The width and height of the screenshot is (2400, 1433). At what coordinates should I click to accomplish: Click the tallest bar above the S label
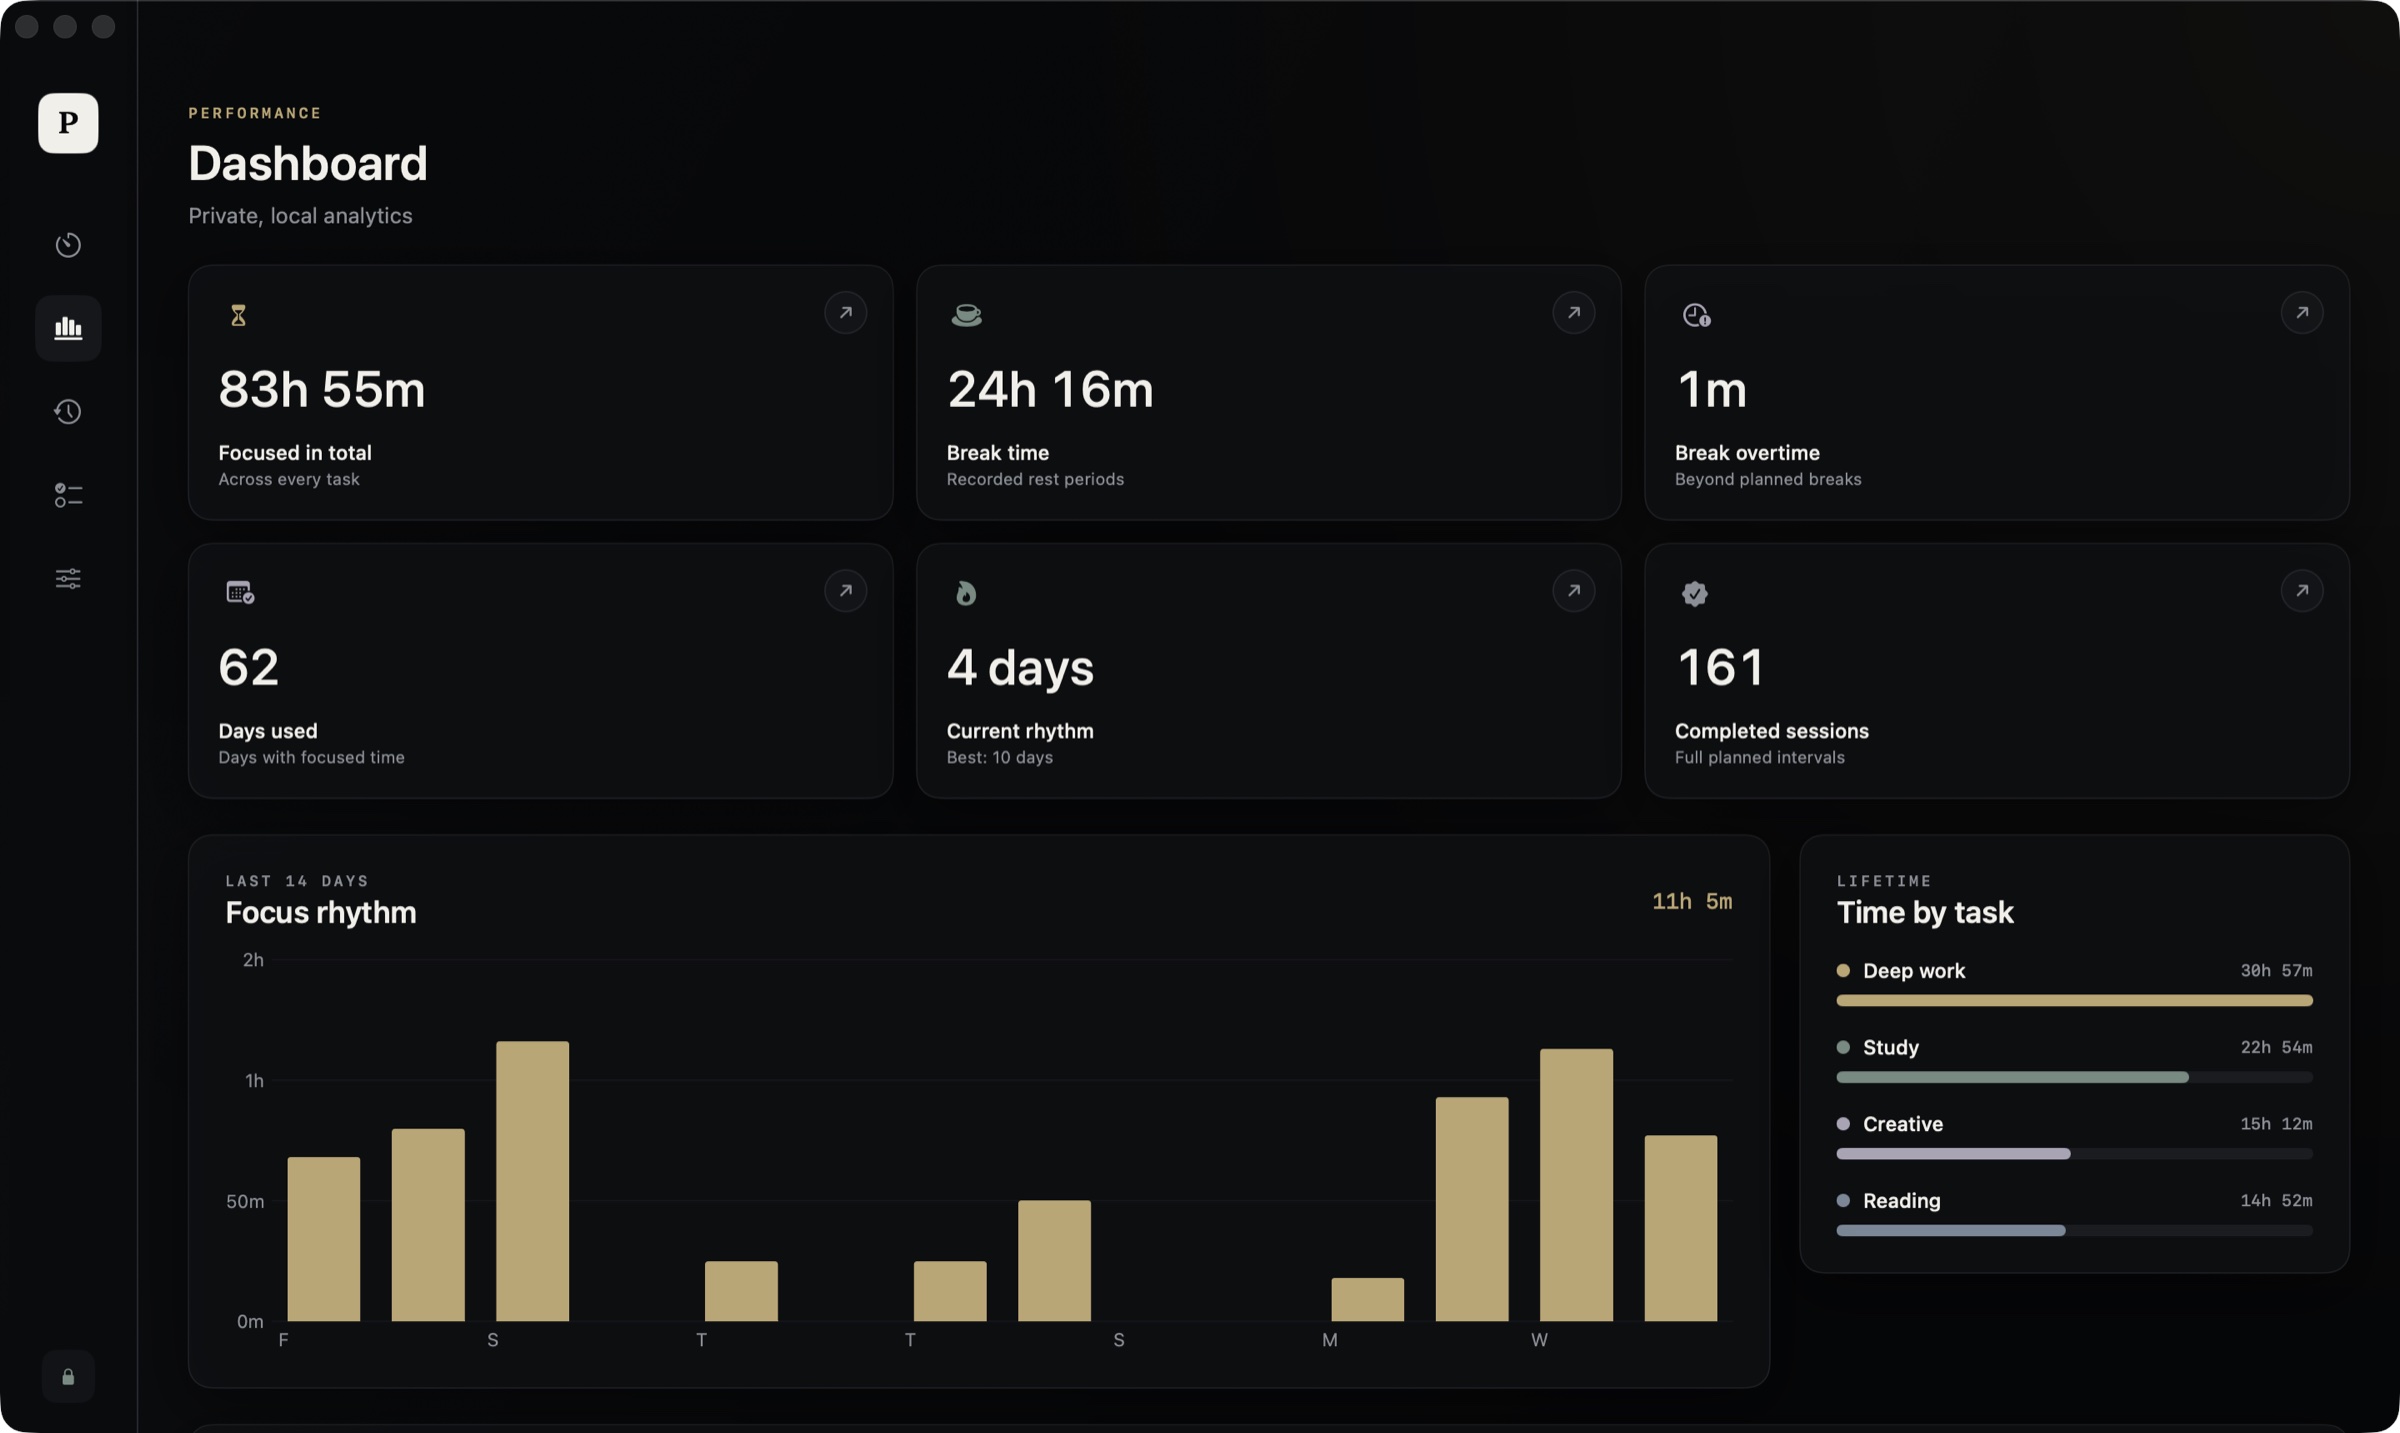[x=532, y=1181]
